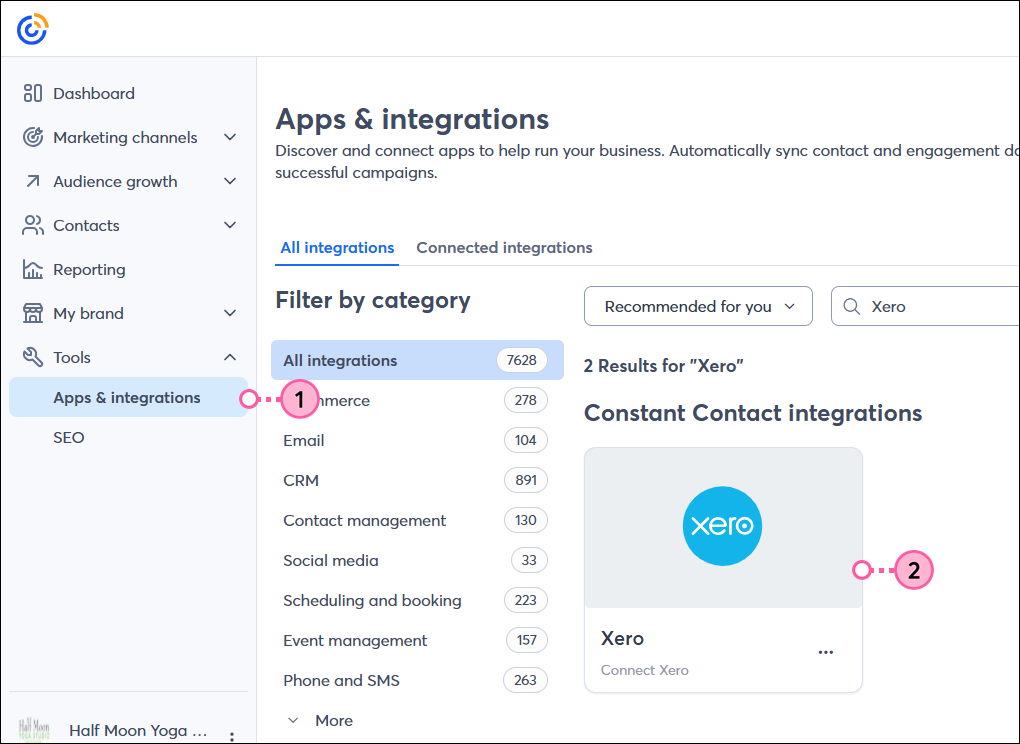Screen dimensions: 1020x744
Task: Open the Xero integration card title
Action: 623,639
